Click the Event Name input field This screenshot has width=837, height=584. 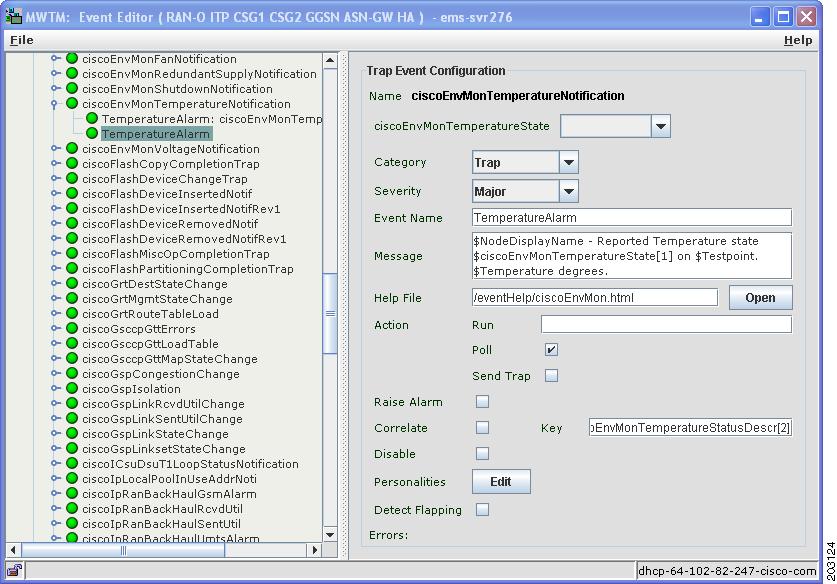point(632,217)
